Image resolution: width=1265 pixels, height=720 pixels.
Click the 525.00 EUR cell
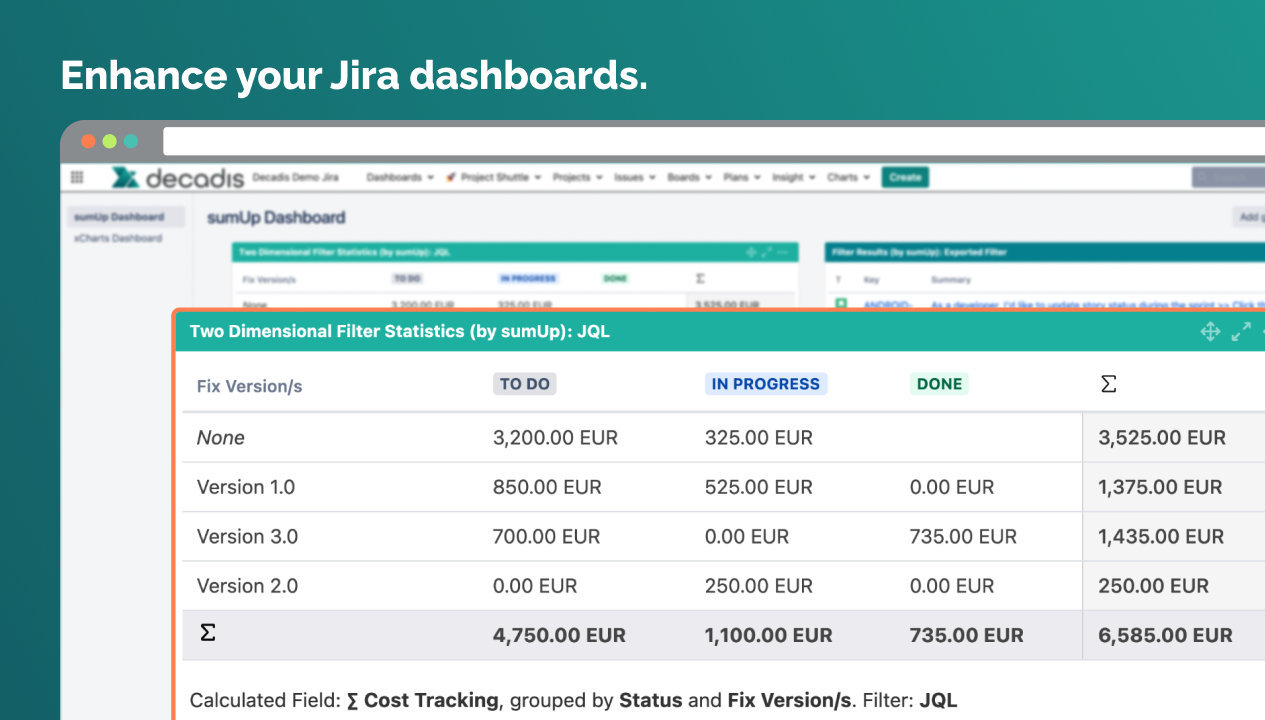[759, 487]
